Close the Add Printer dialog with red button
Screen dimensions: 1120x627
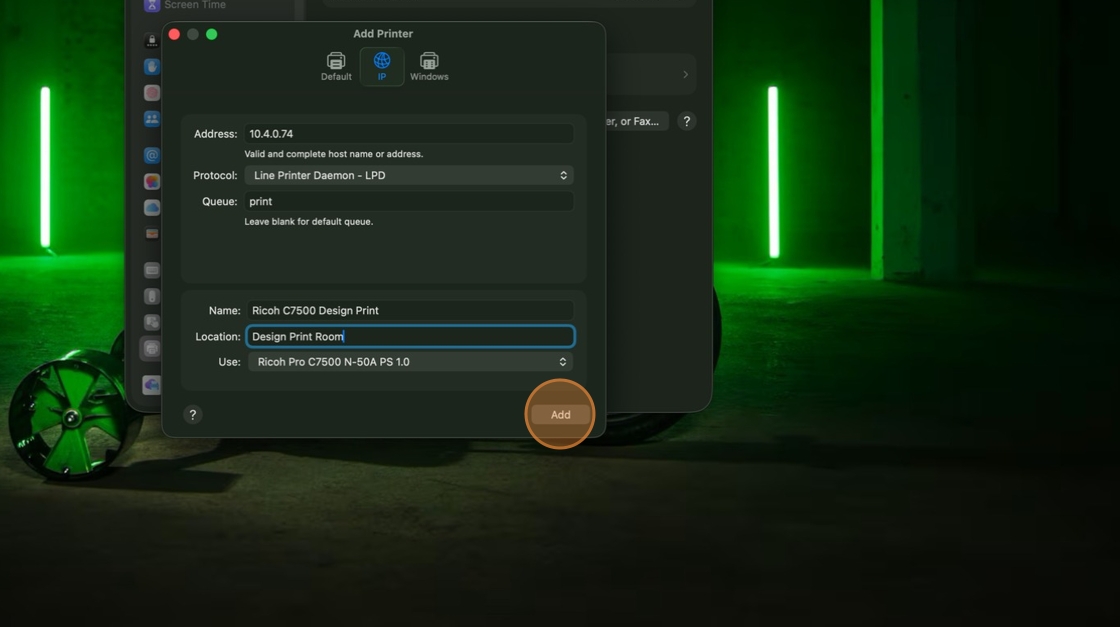click(174, 34)
